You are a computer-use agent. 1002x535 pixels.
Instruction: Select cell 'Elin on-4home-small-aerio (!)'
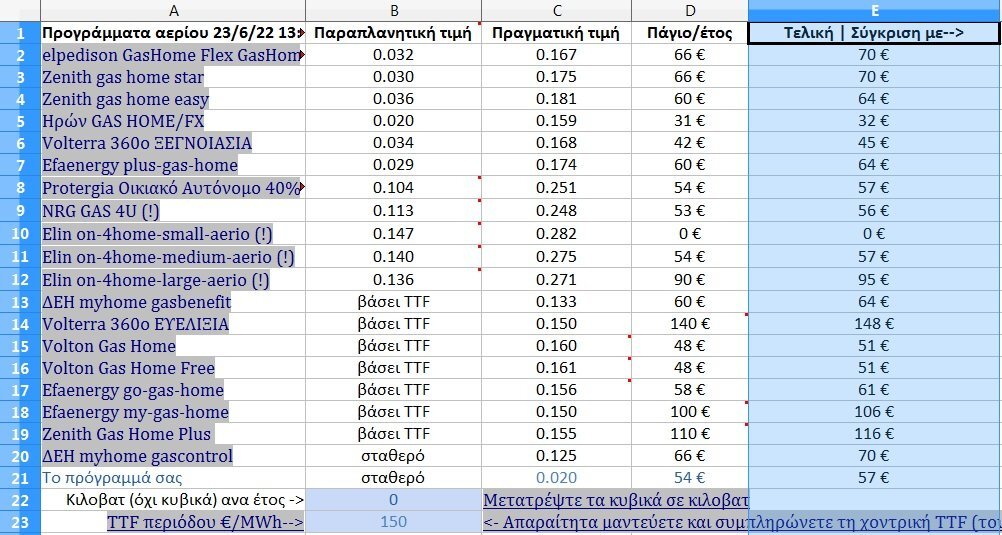173,234
